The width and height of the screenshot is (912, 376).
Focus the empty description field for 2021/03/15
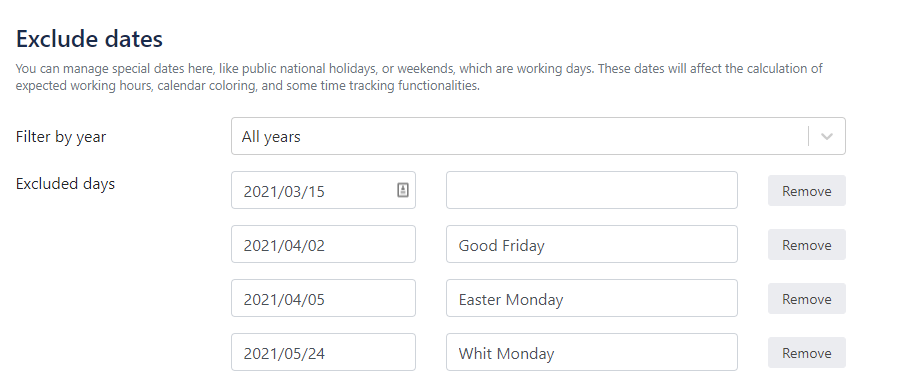pos(592,190)
